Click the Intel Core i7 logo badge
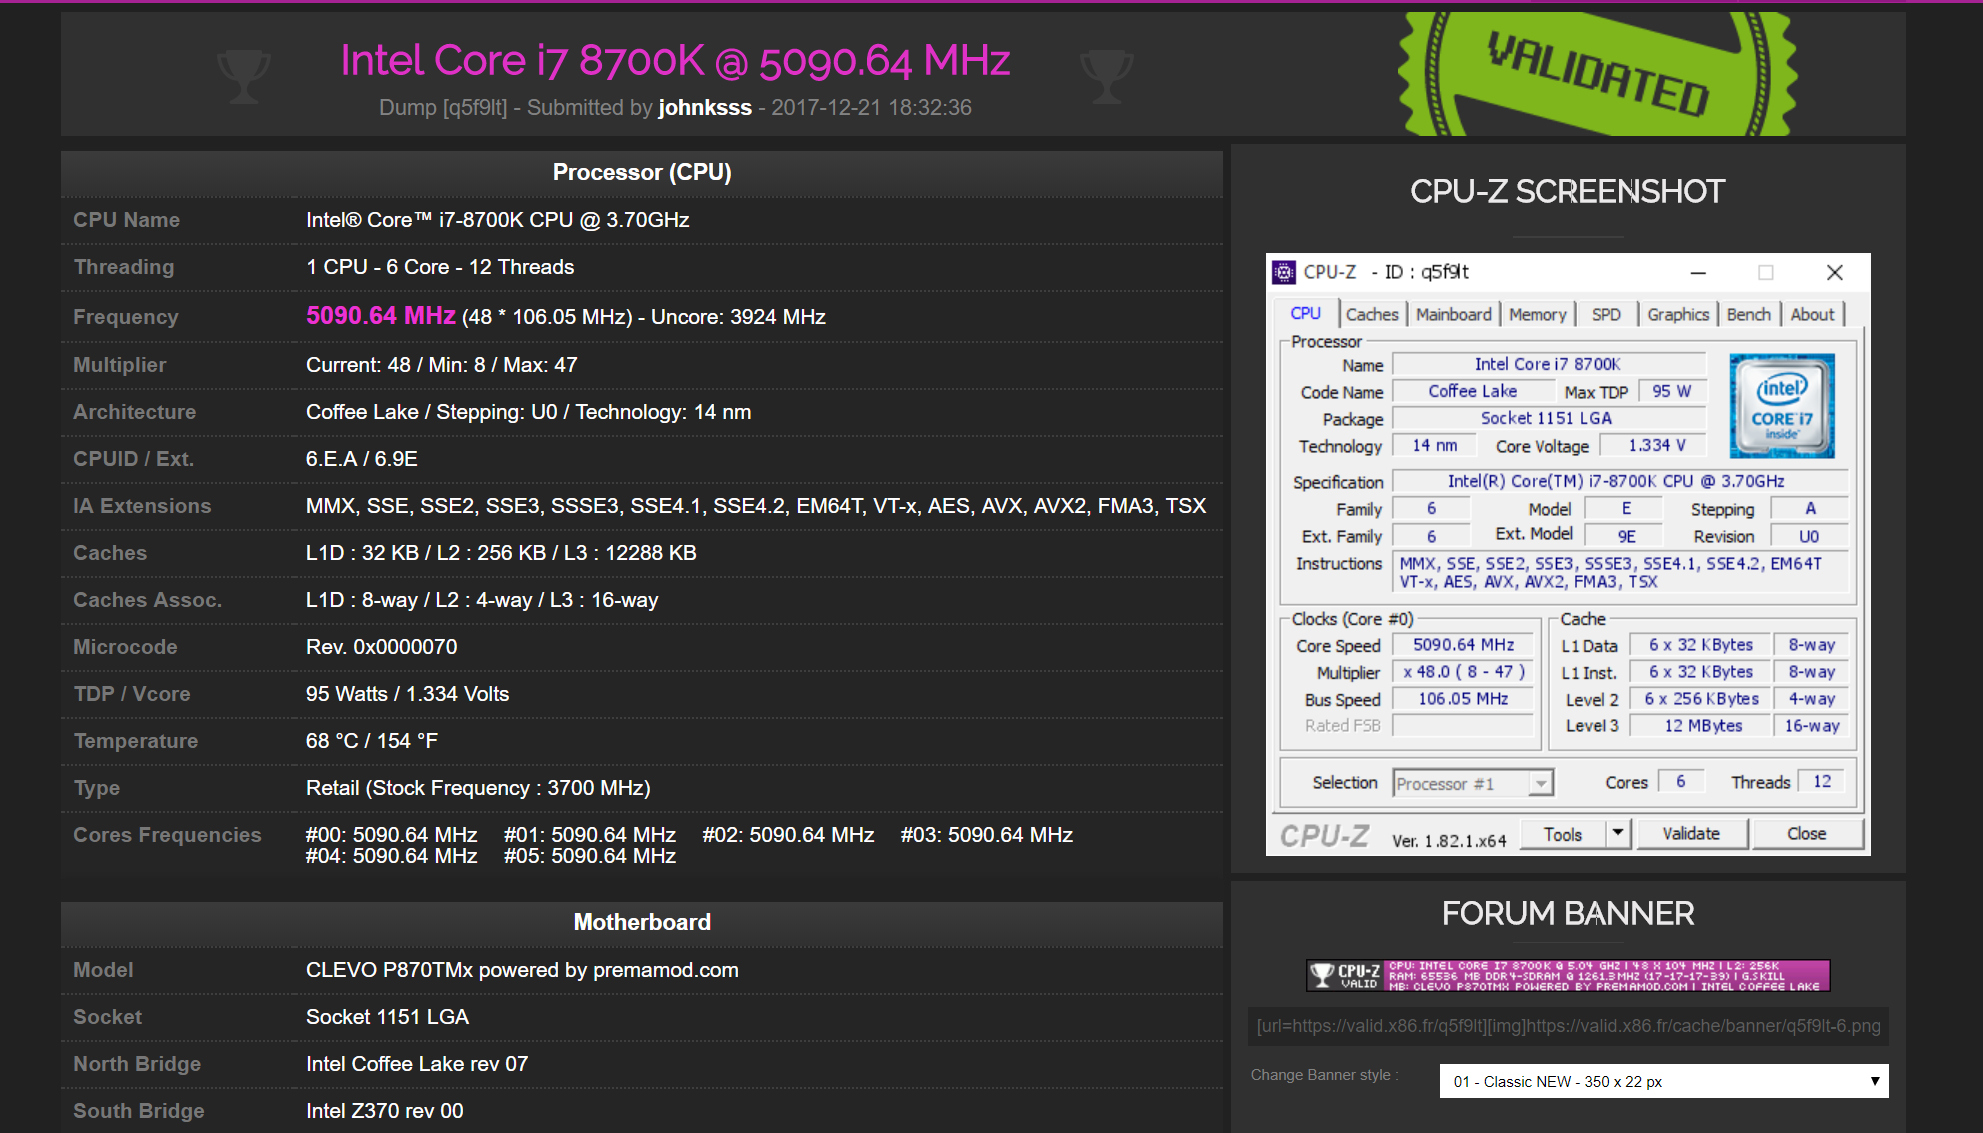The height and width of the screenshot is (1133, 1983). pyautogui.click(x=1782, y=406)
